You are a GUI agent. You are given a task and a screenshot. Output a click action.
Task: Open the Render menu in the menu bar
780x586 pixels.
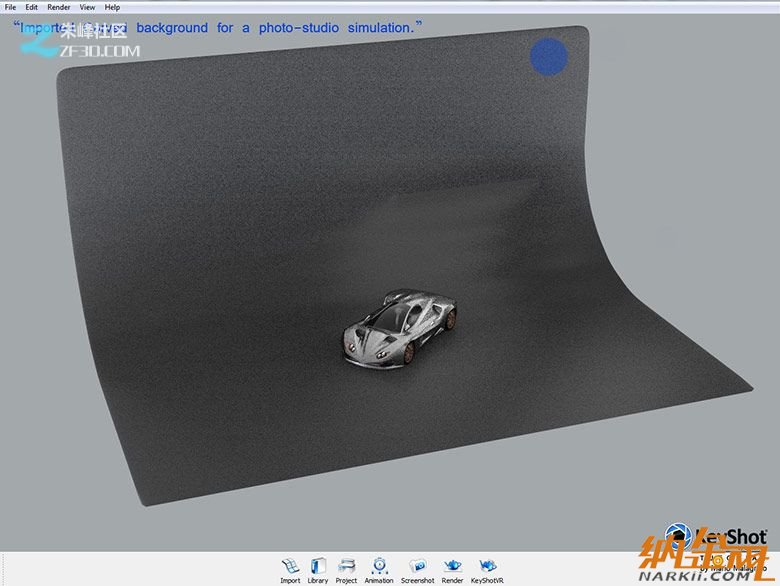tap(59, 7)
